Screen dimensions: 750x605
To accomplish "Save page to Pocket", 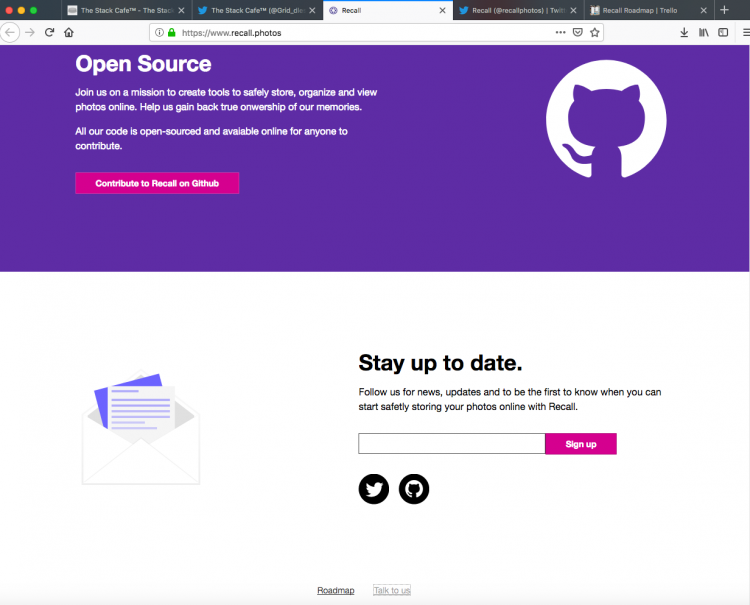I will [577, 33].
